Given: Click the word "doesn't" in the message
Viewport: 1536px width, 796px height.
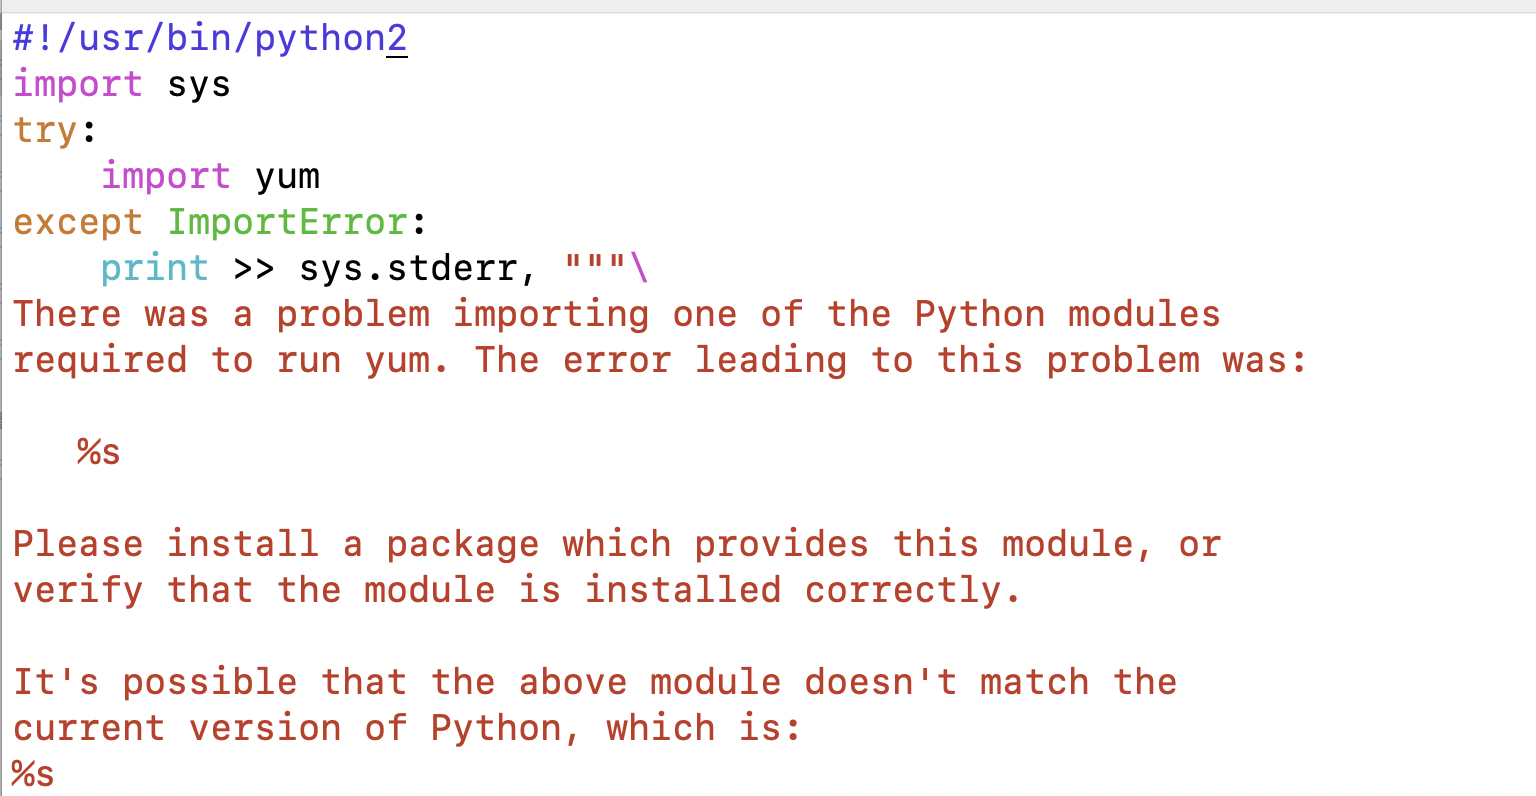Looking at the screenshot, I should 881,682.
